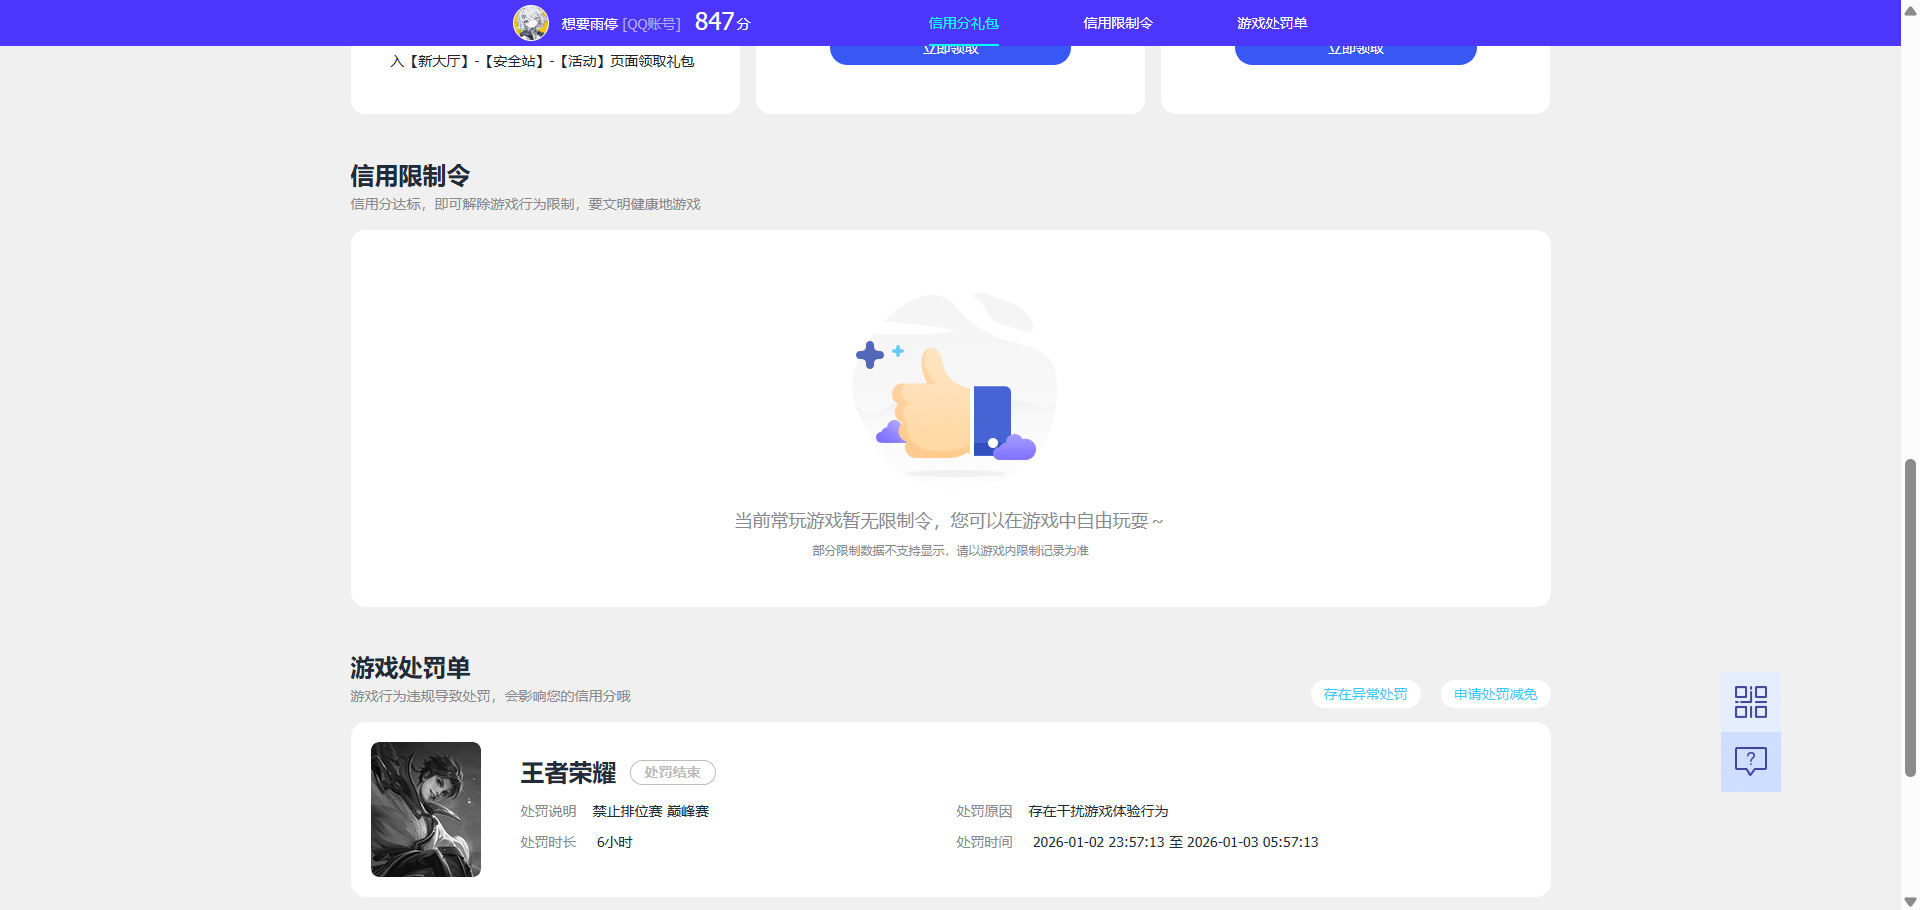This screenshot has width=1920, height=910.
Task: Click the scroll-down arrow of the scrollbar
Action: tap(1910, 900)
